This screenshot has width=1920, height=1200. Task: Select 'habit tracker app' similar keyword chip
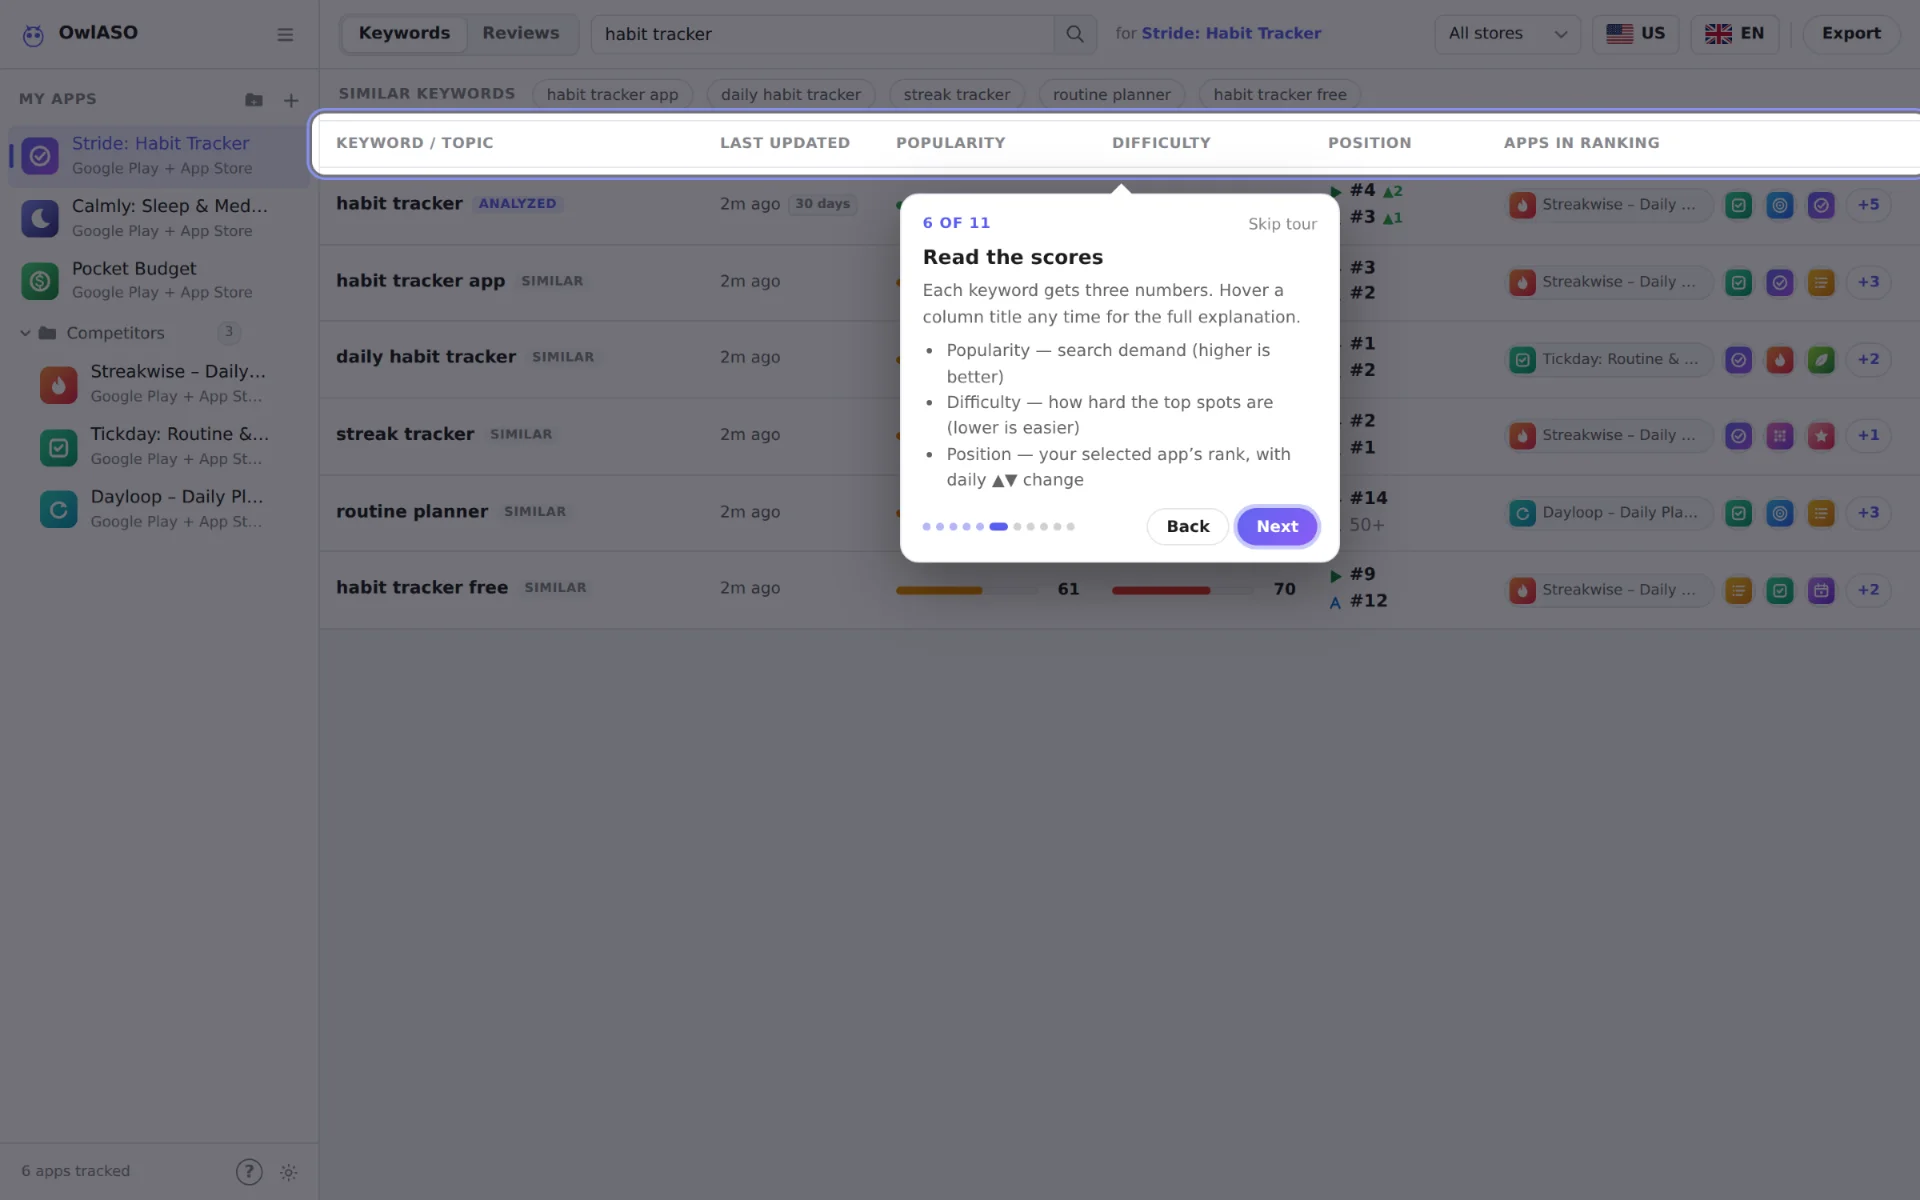[612, 95]
